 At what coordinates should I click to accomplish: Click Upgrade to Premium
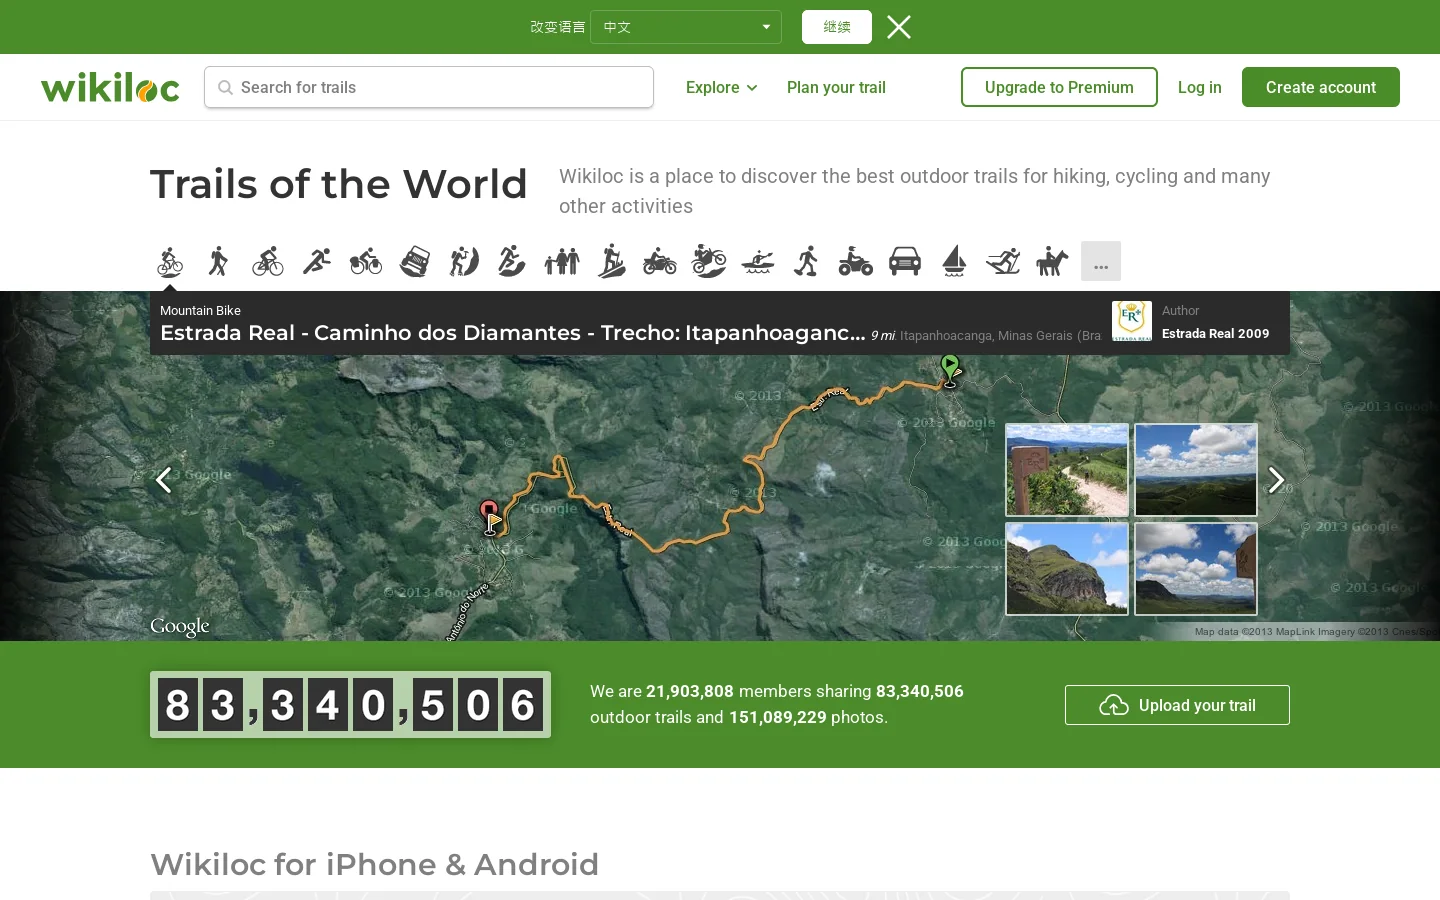(x=1059, y=87)
